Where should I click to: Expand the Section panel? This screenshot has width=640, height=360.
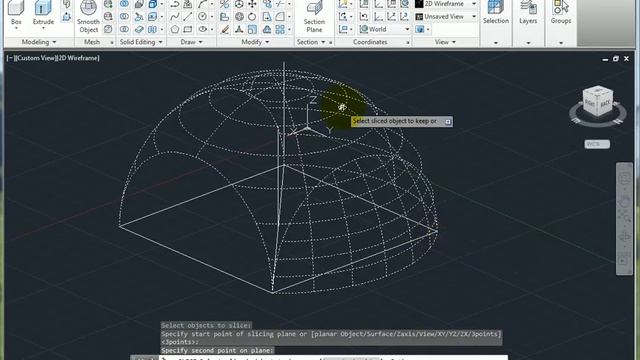(311, 42)
